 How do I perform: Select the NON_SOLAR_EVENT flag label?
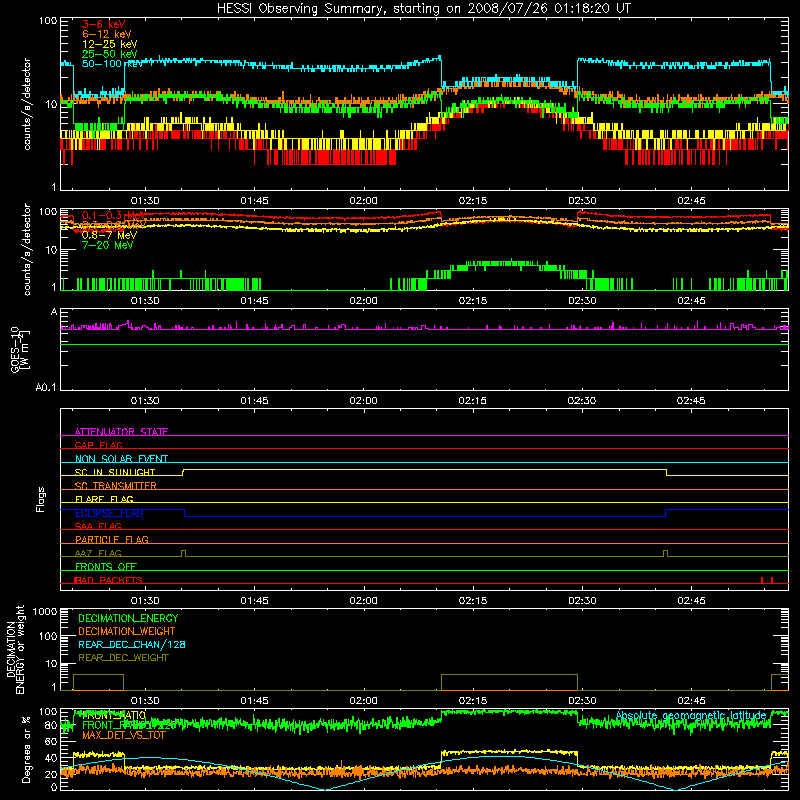121,459
